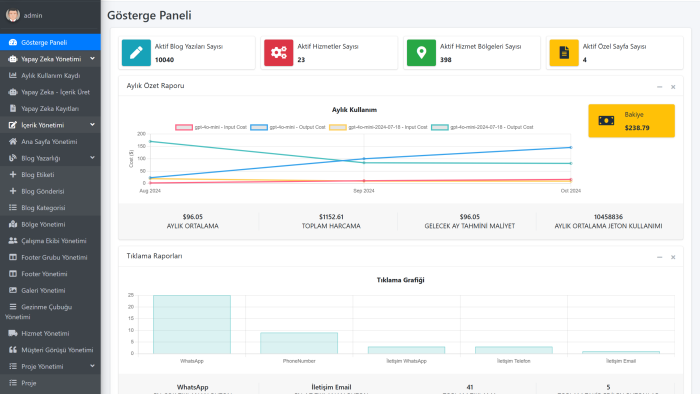Click the list icon beside Blog Kategorisi
Viewport: 700px width, 394px height.
[x=12, y=207]
